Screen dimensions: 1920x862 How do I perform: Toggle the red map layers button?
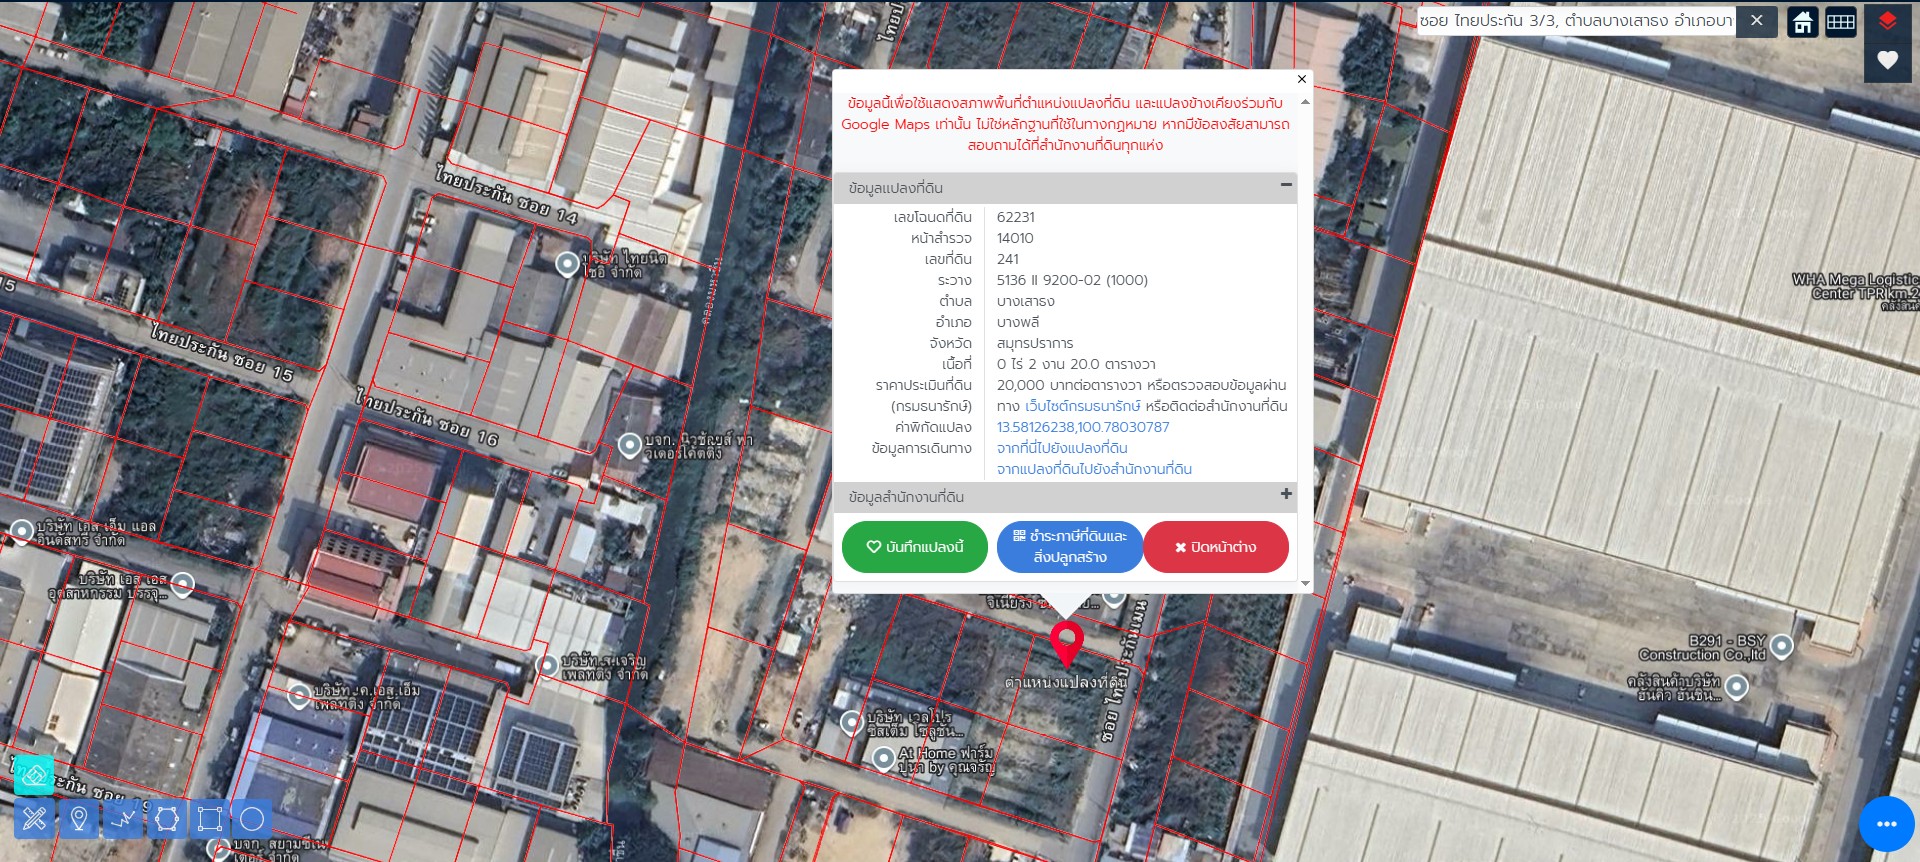tap(1887, 22)
